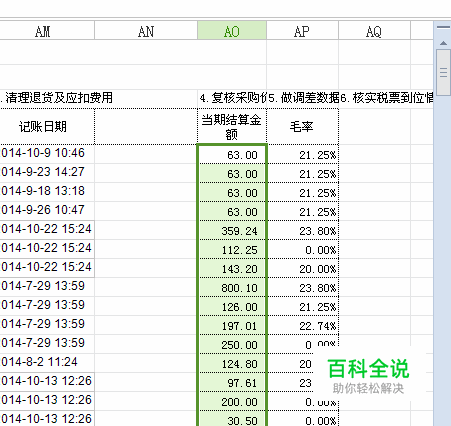This screenshot has width=451, height=426.
Task: Select highlighted column AO header
Action: coord(232,31)
